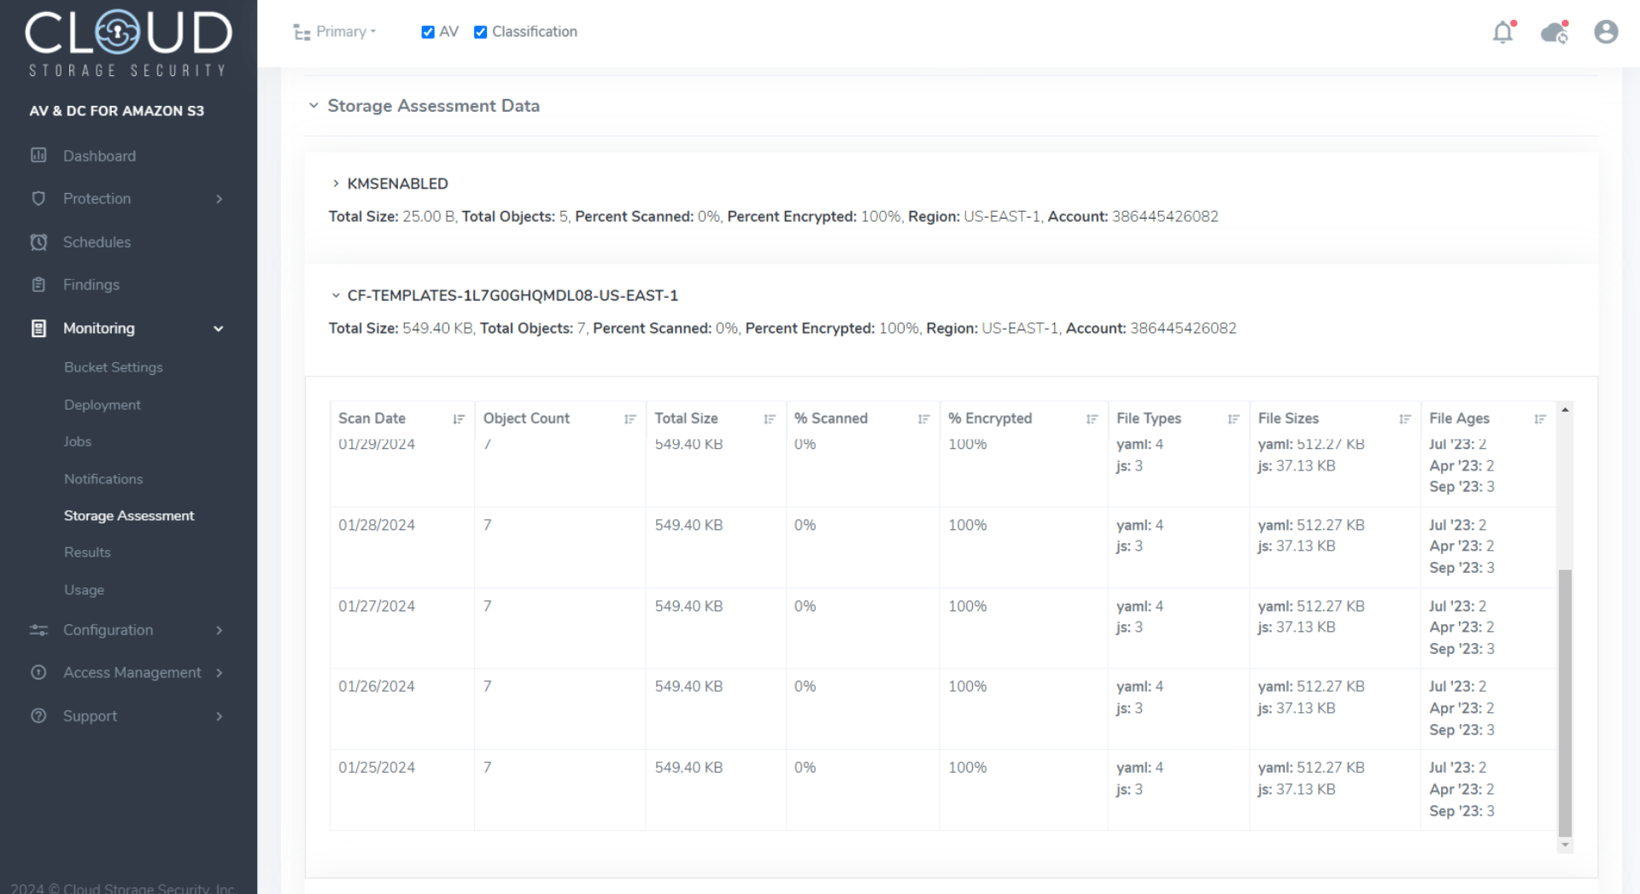The height and width of the screenshot is (894, 1640).
Task: Open Results submenu item
Action: [x=87, y=552]
